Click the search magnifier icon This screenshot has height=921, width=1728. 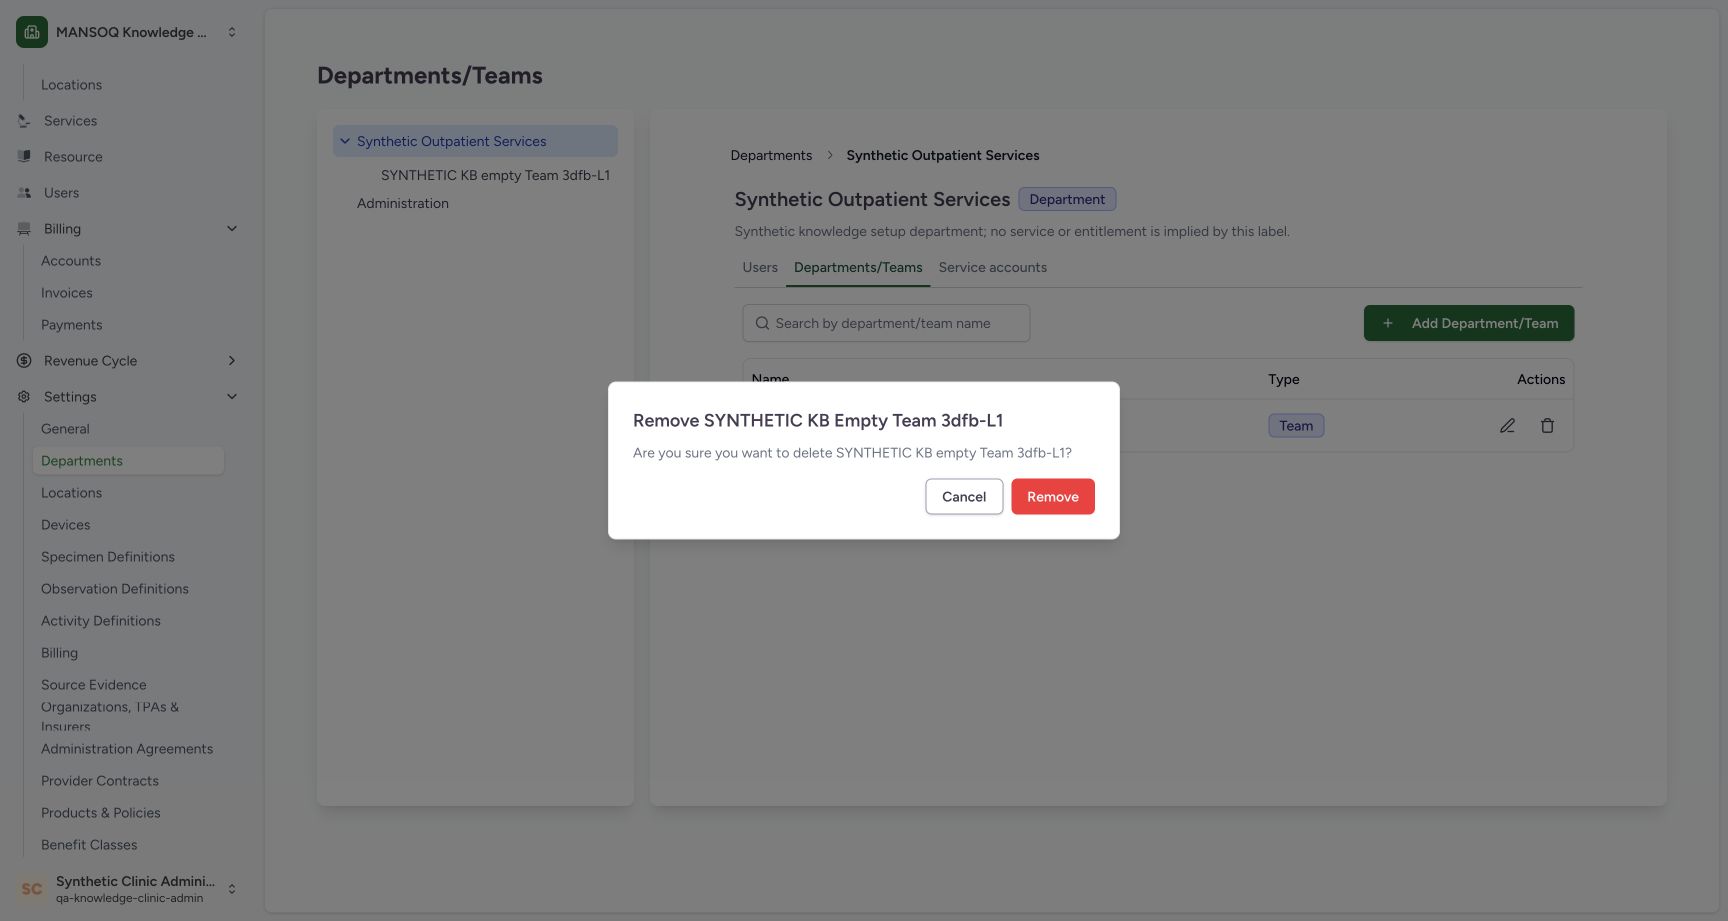762,323
